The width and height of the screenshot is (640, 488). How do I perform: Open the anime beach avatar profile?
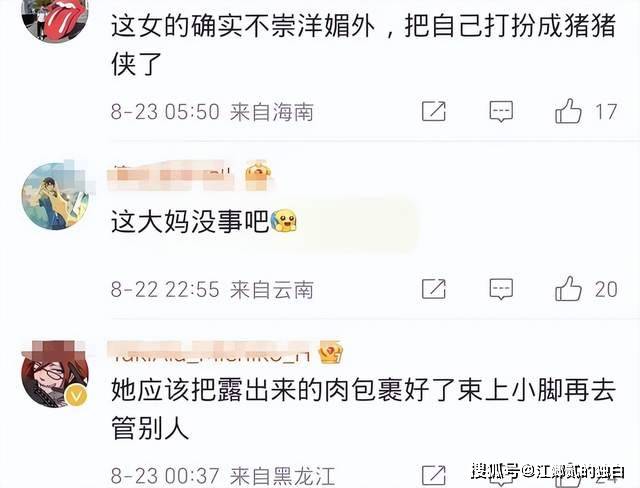point(55,196)
